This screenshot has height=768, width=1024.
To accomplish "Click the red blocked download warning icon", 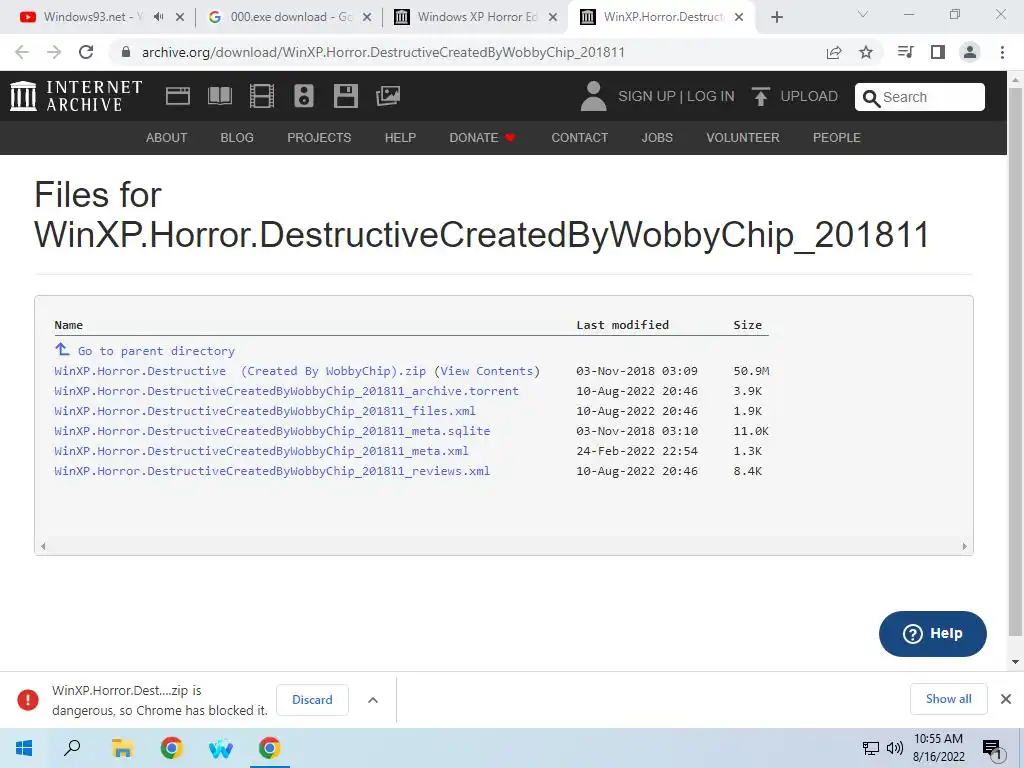I will pyautogui.click(x=27, y=699).
